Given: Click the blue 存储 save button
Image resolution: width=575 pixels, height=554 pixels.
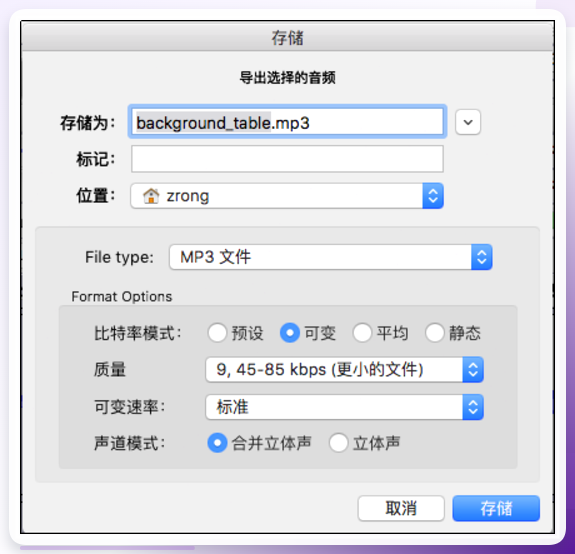Looking at the screenshot, I should [496, 508].
